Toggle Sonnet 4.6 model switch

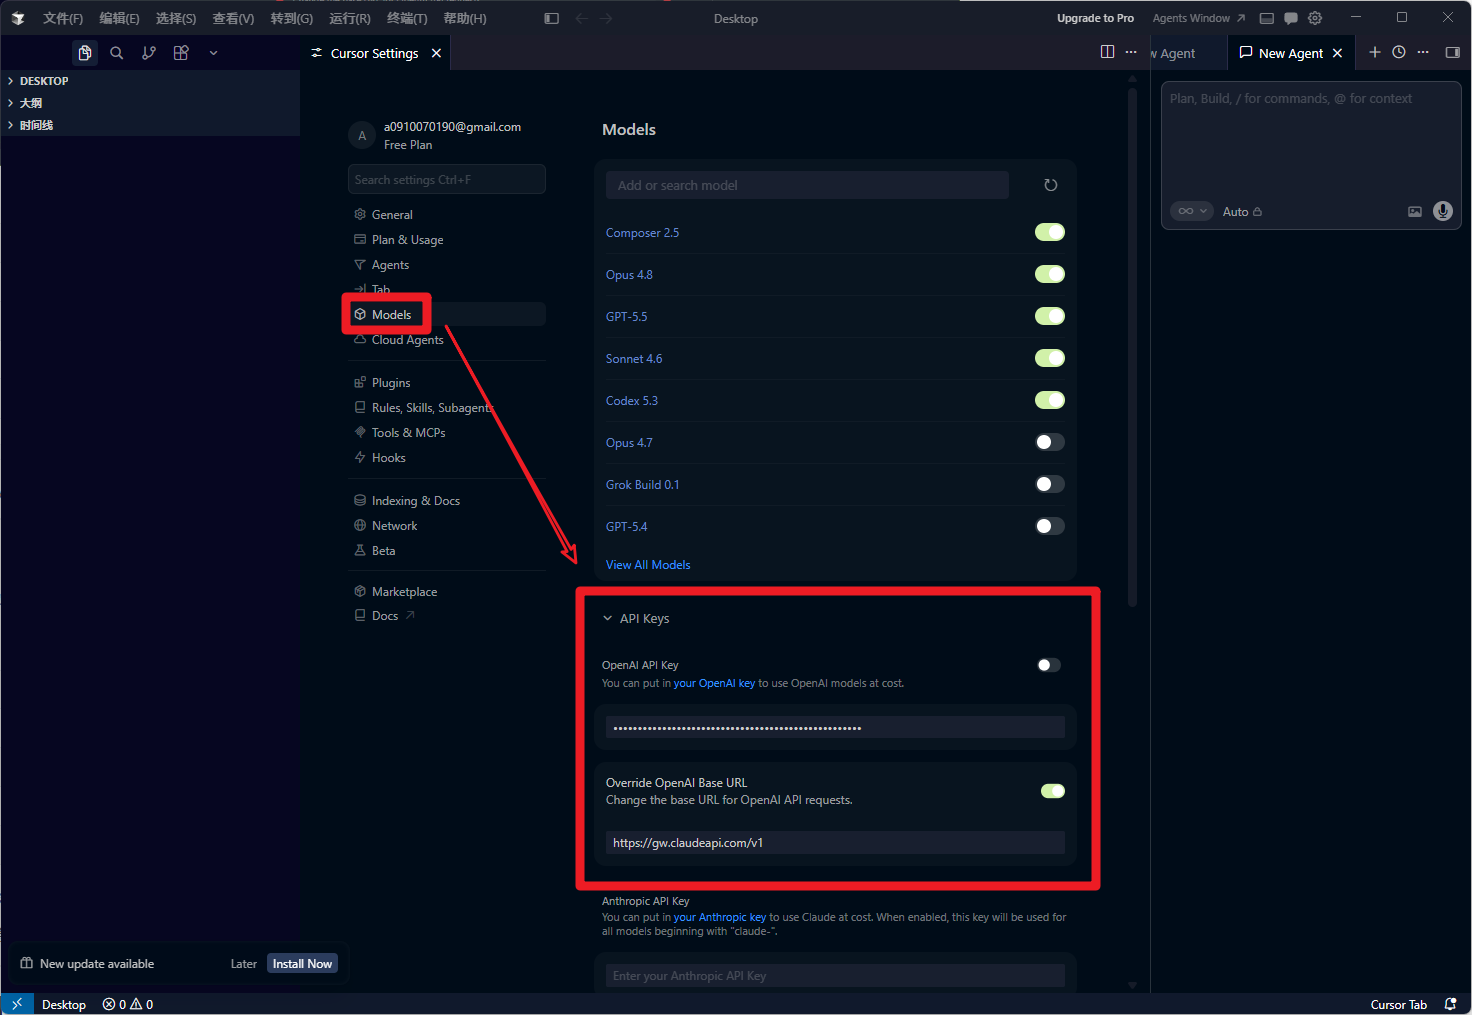point(1050,358)
